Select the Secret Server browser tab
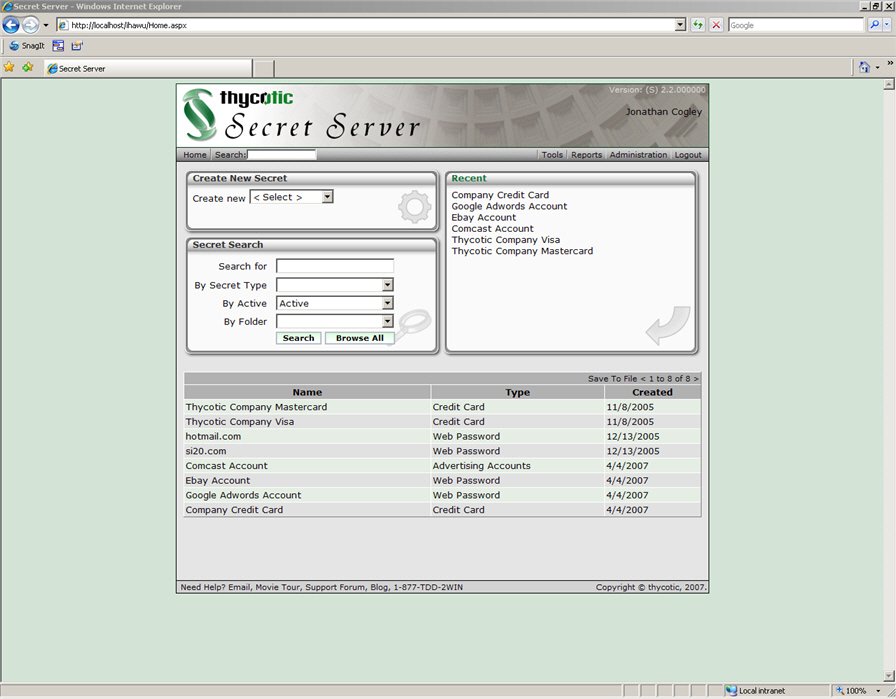Viewport: 896px width, 699px height. tap(148, 69)
